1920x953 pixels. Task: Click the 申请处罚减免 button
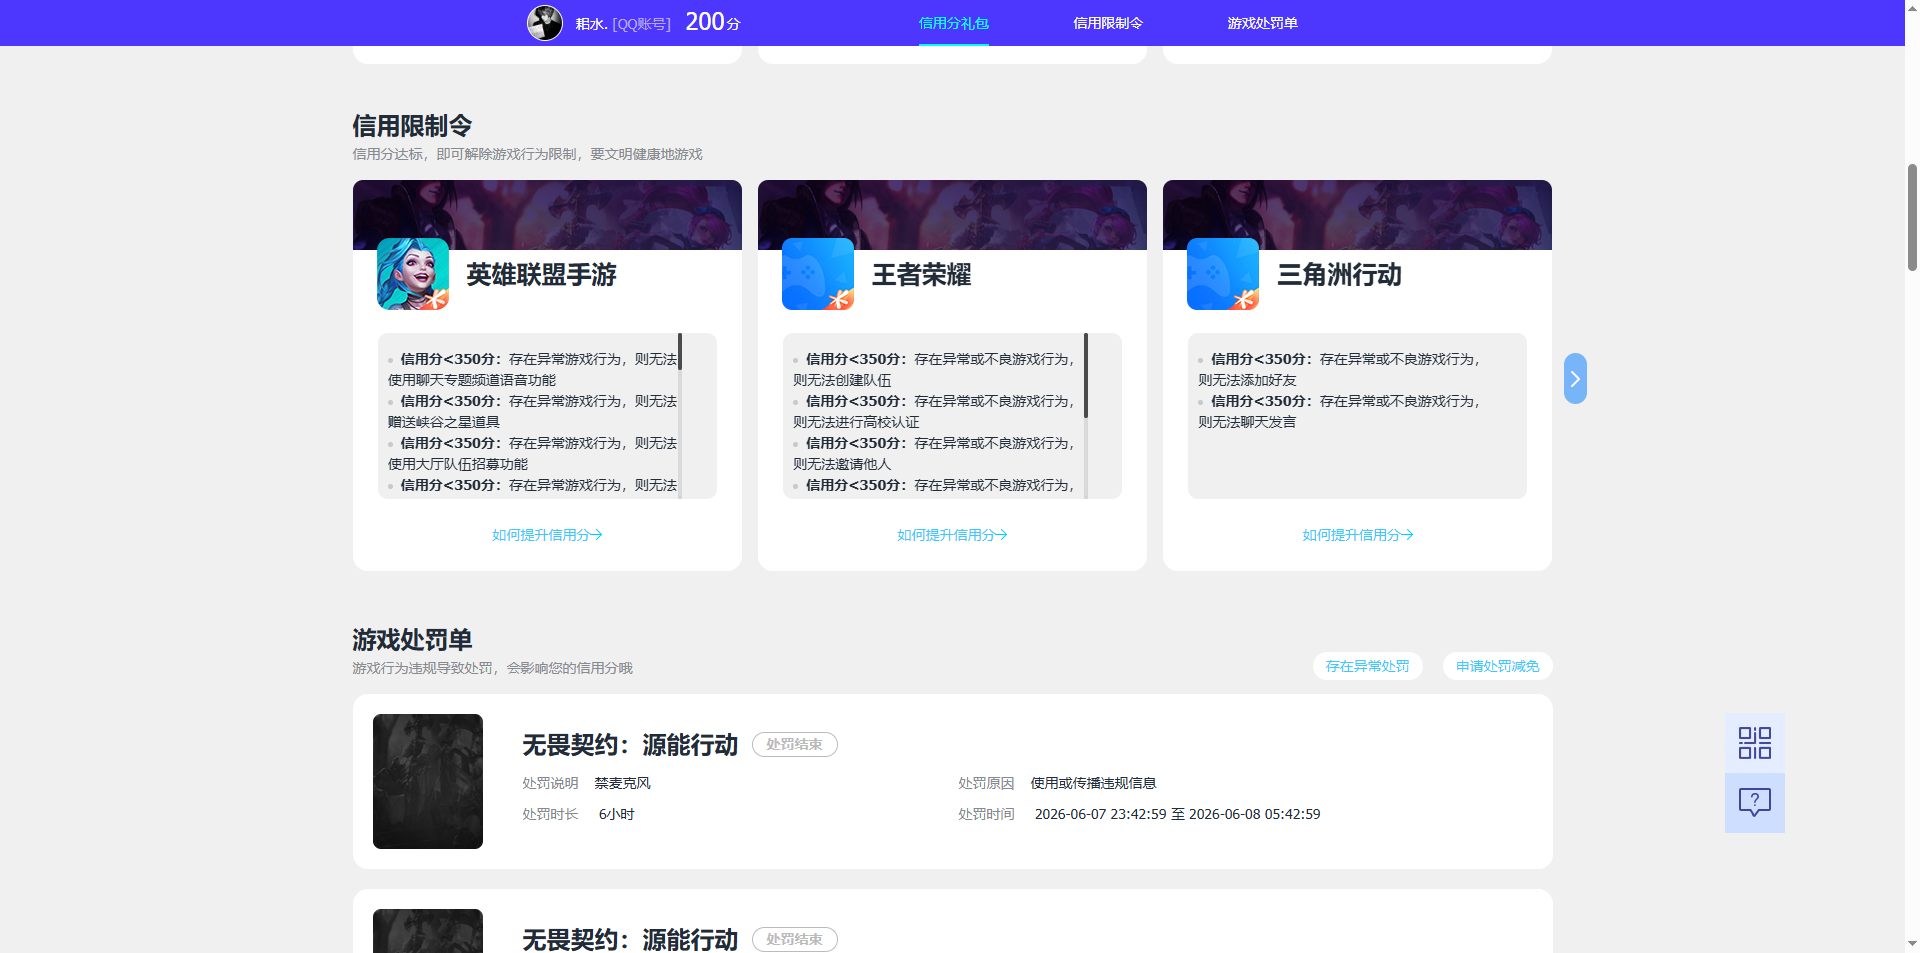[x=1497, y=666]
